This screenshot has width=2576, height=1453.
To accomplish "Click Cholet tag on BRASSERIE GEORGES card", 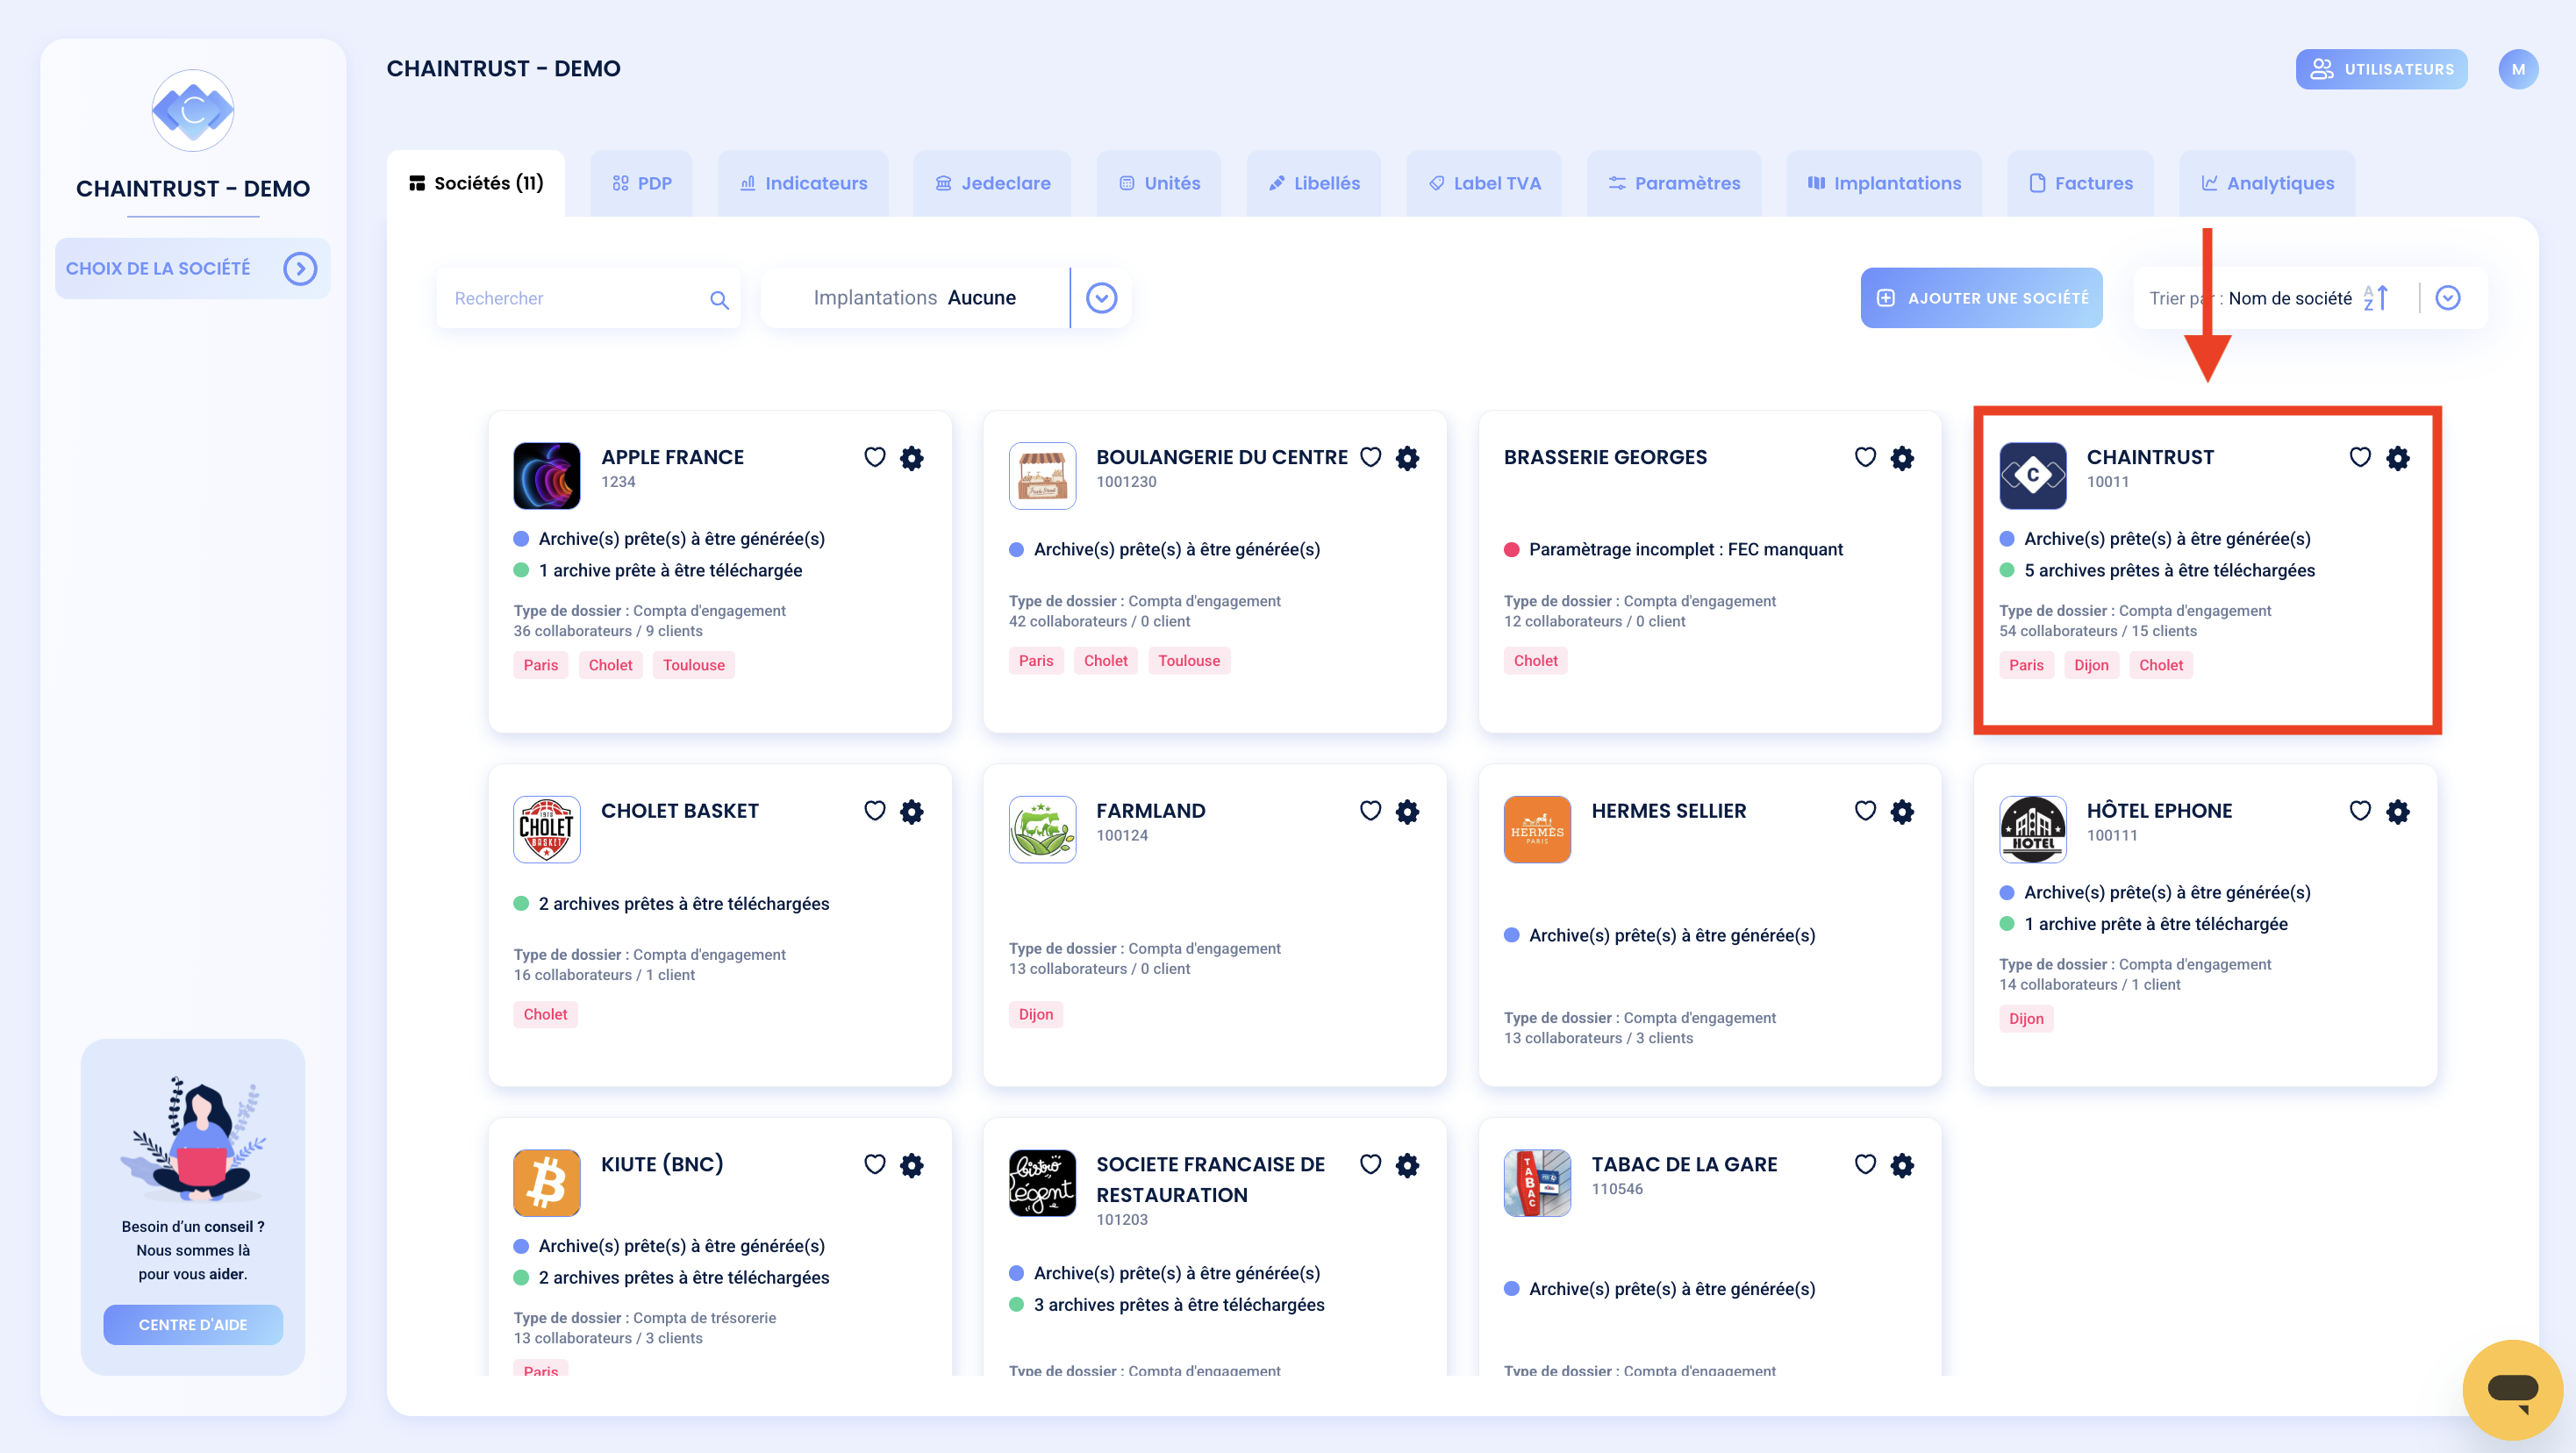I will tap(1535, 661).
